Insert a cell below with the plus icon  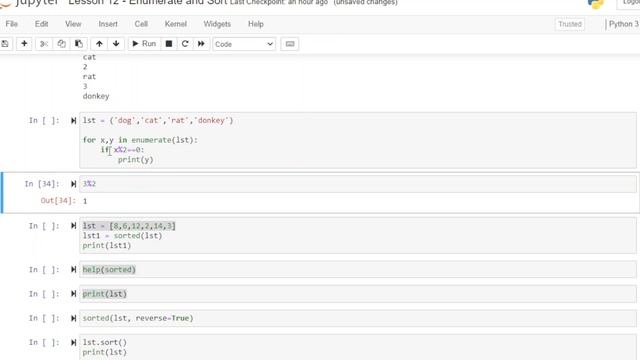coord(24,44)
